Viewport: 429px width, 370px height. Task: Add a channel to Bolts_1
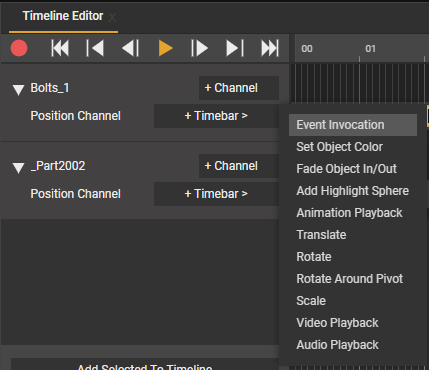[239, 88]
